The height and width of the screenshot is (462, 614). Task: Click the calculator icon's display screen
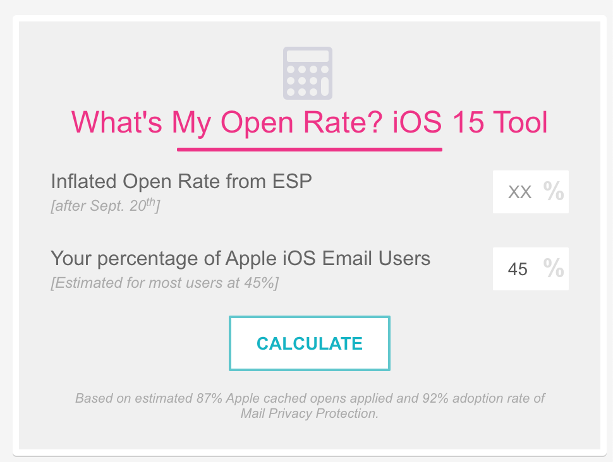tap(307, 56)
